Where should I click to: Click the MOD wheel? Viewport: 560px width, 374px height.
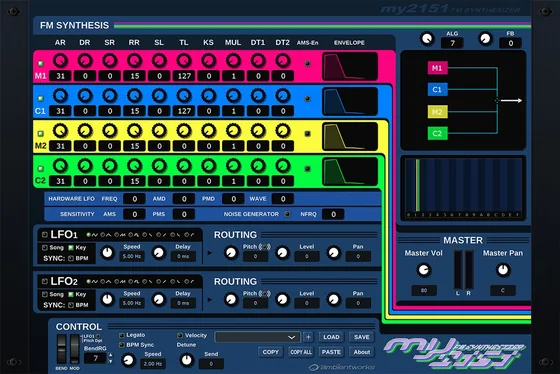click(x=74, y=349)
